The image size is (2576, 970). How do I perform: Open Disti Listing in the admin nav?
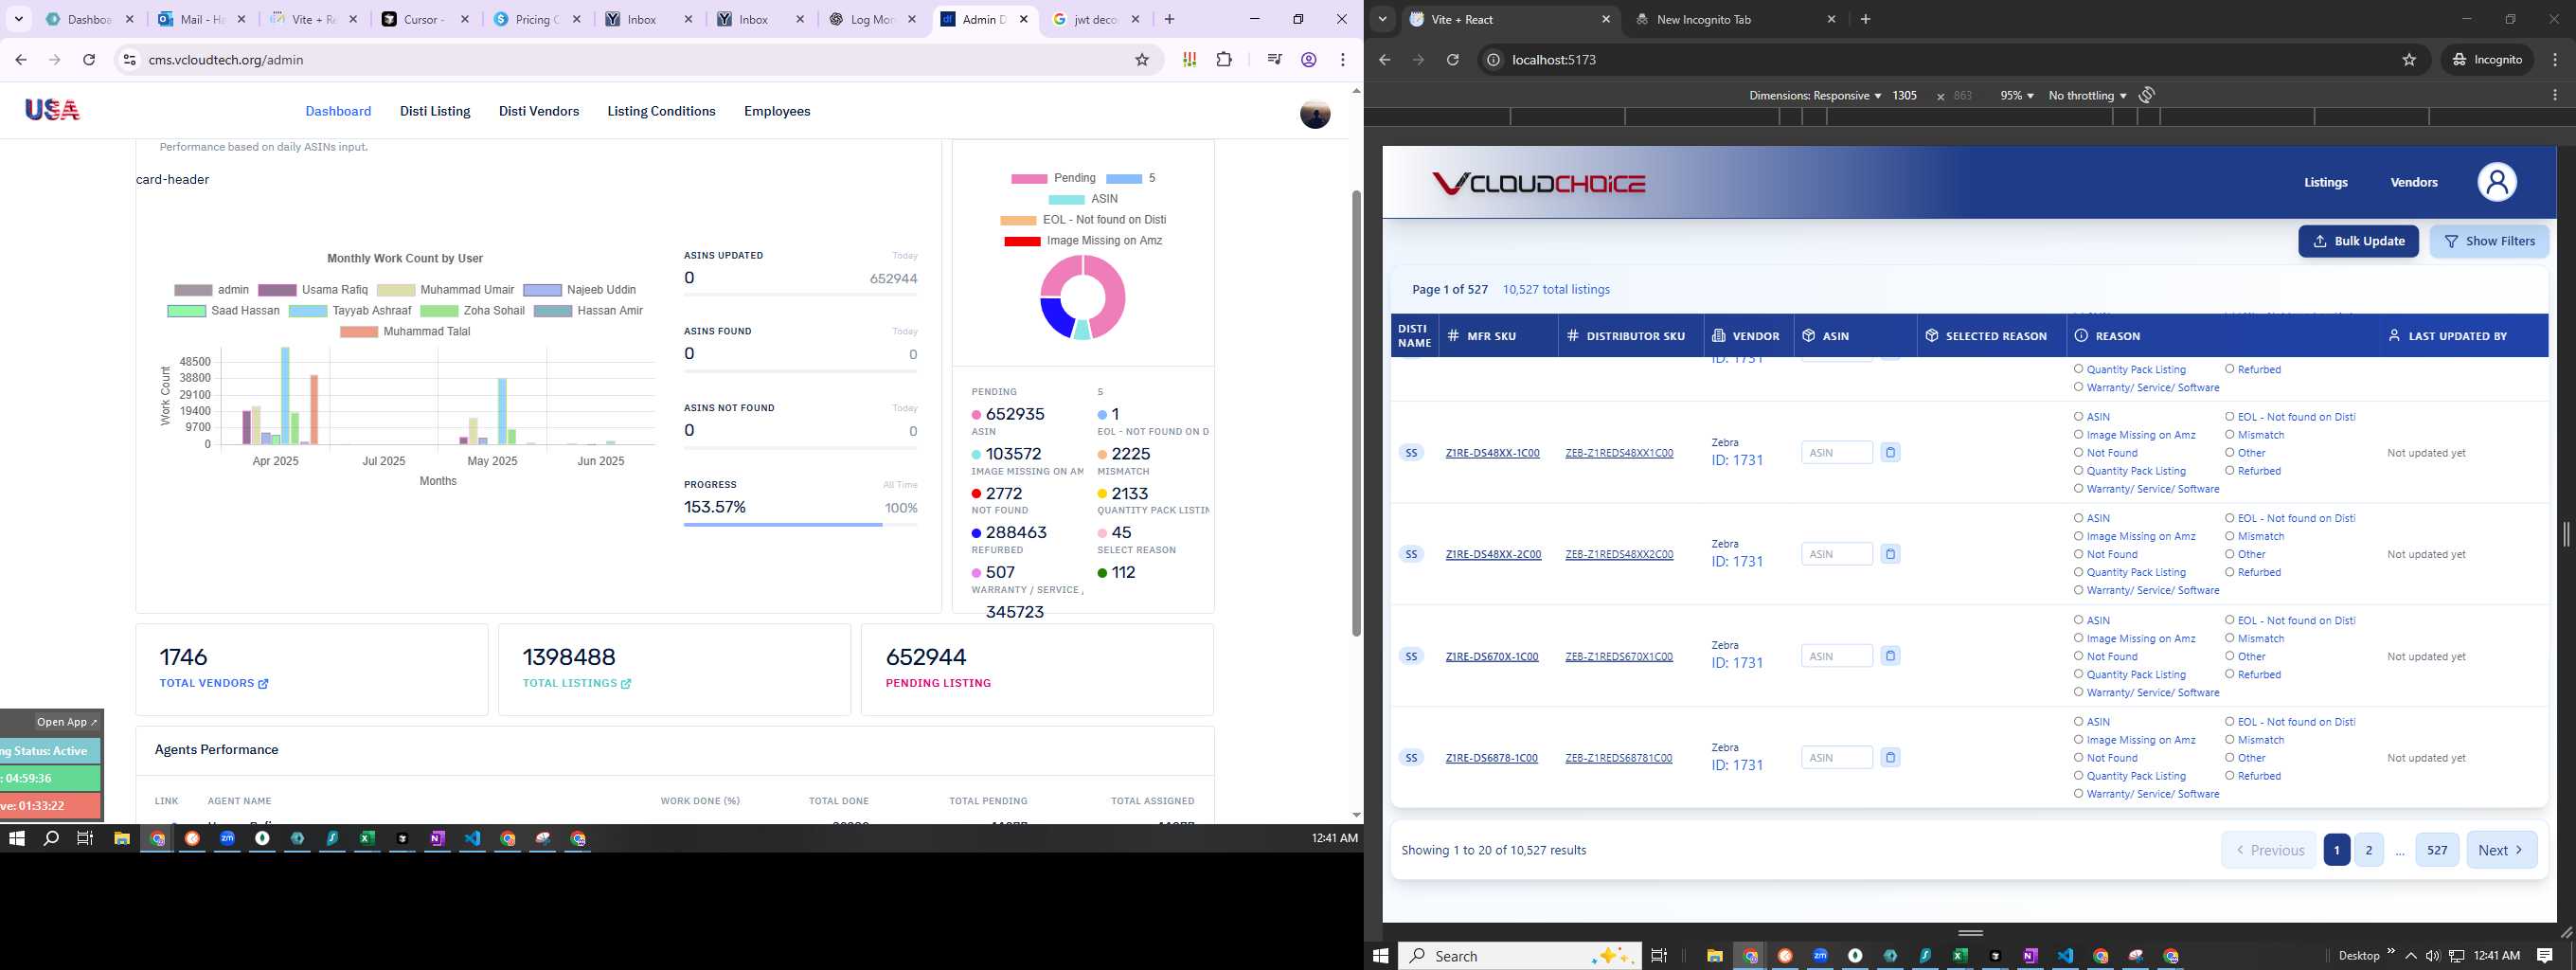click(x=435, y=111)
